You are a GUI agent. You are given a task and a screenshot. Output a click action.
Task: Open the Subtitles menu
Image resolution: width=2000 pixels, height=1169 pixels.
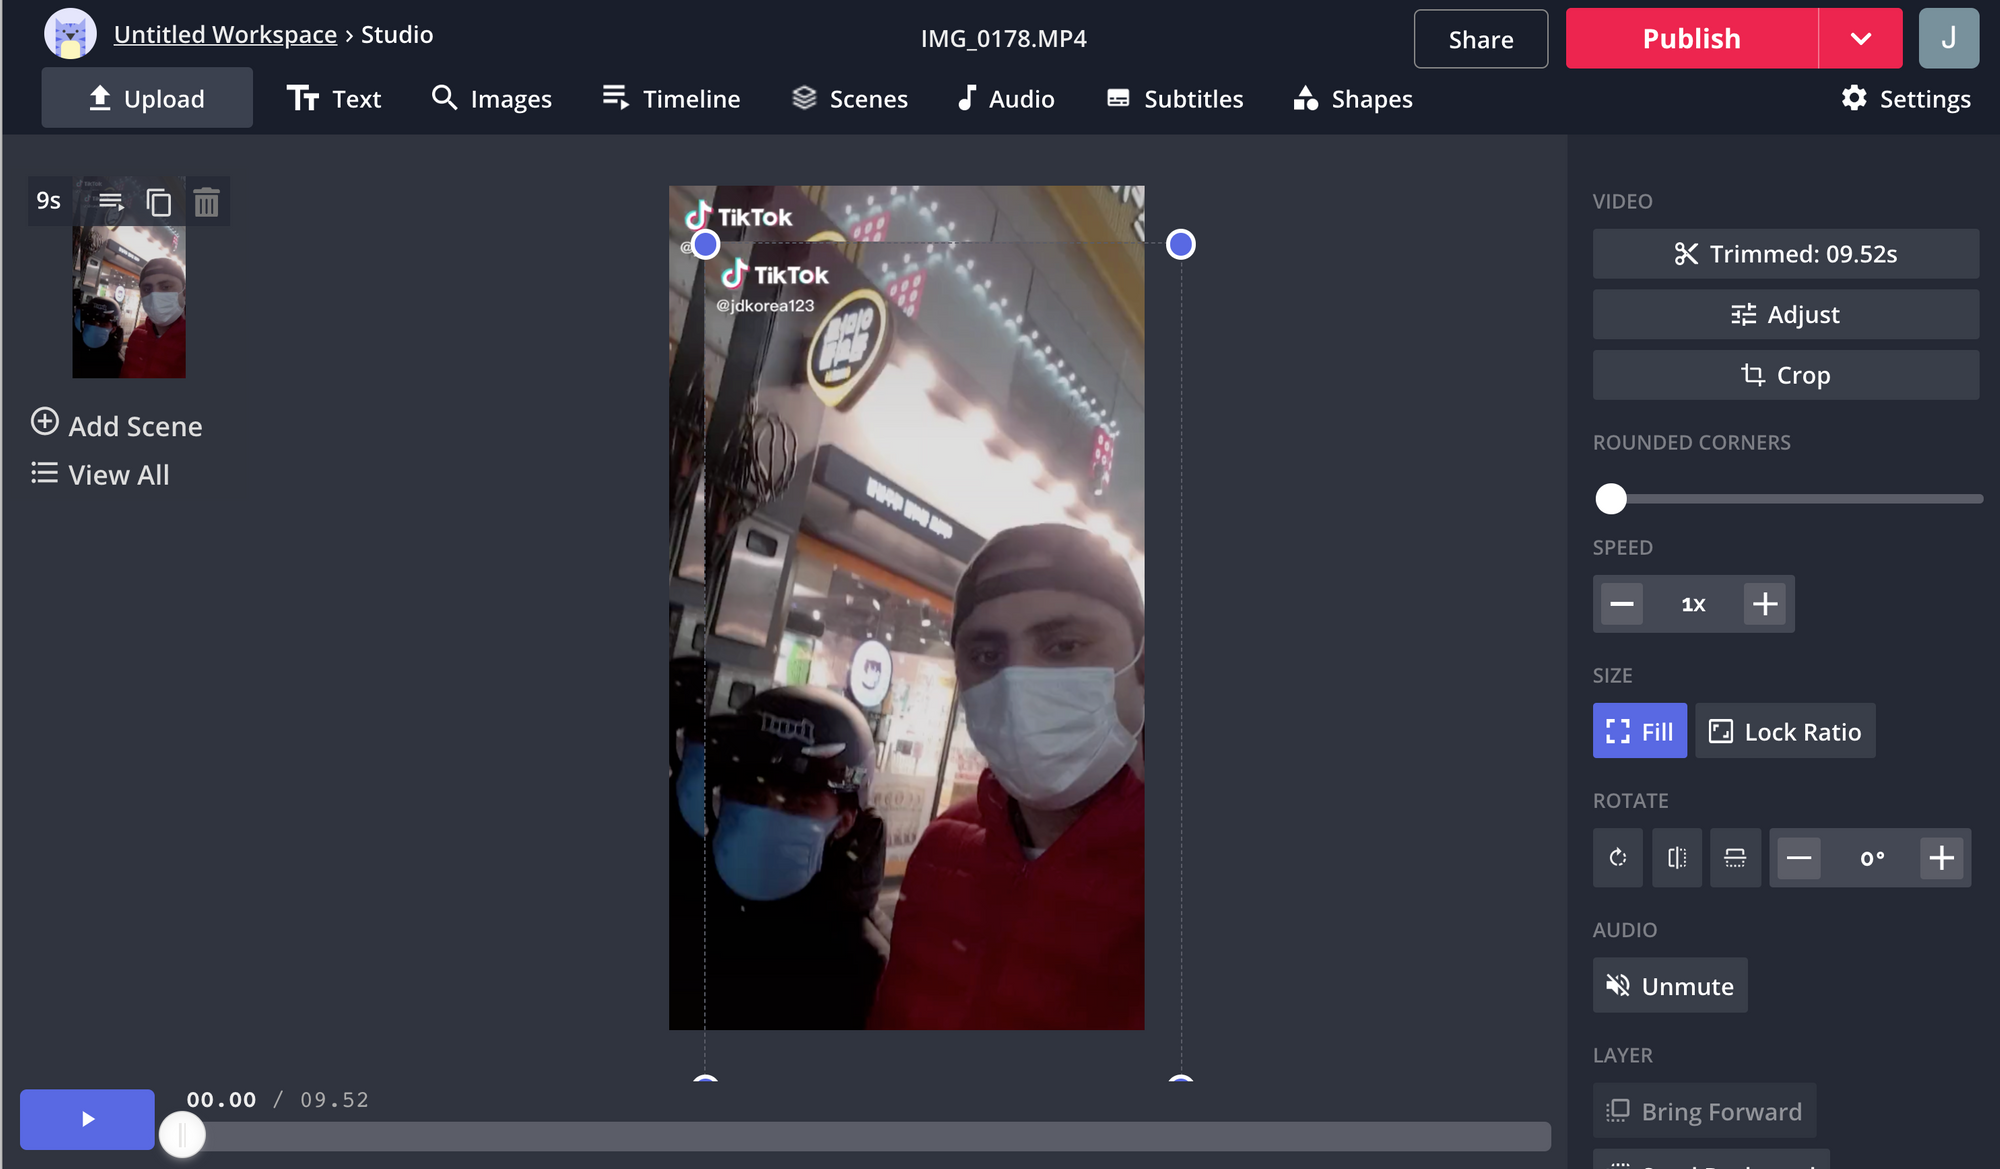[1175, 99]
